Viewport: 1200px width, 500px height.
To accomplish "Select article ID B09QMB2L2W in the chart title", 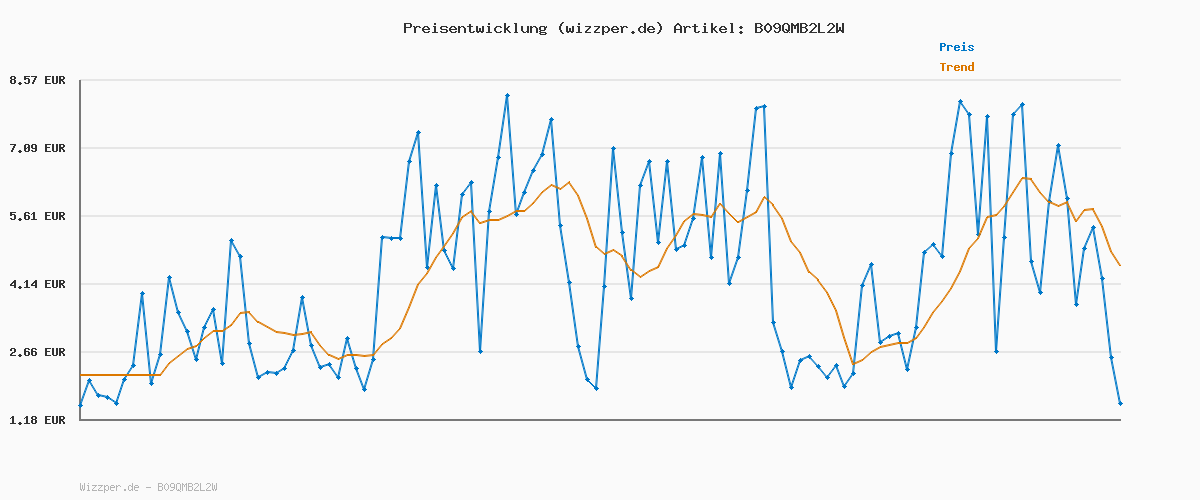I will click(x=799, y=28).
